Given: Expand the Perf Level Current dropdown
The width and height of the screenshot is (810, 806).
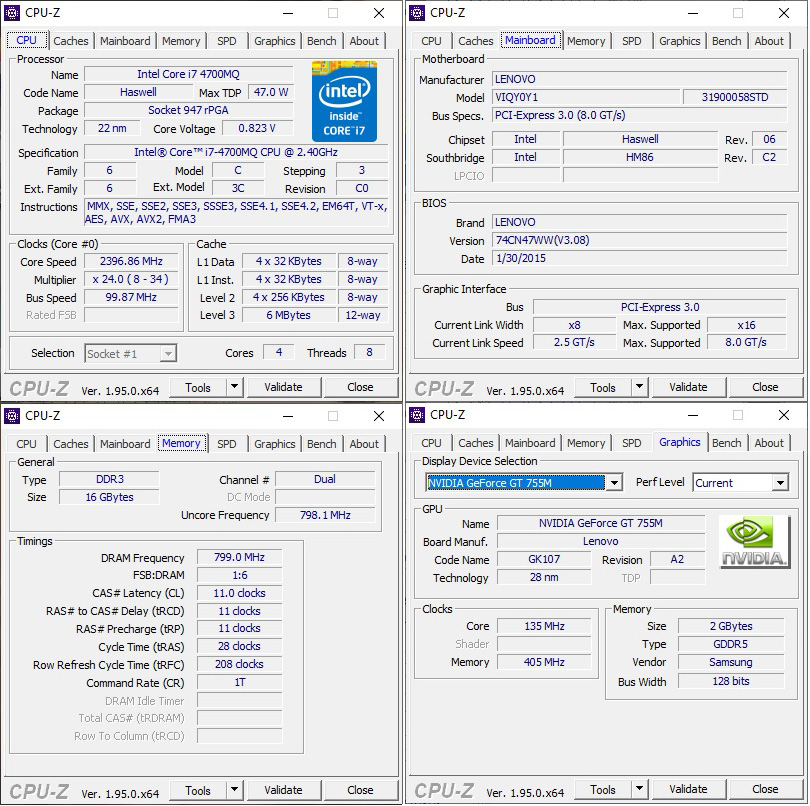Looking at the screenshot, I should (780, 483).
